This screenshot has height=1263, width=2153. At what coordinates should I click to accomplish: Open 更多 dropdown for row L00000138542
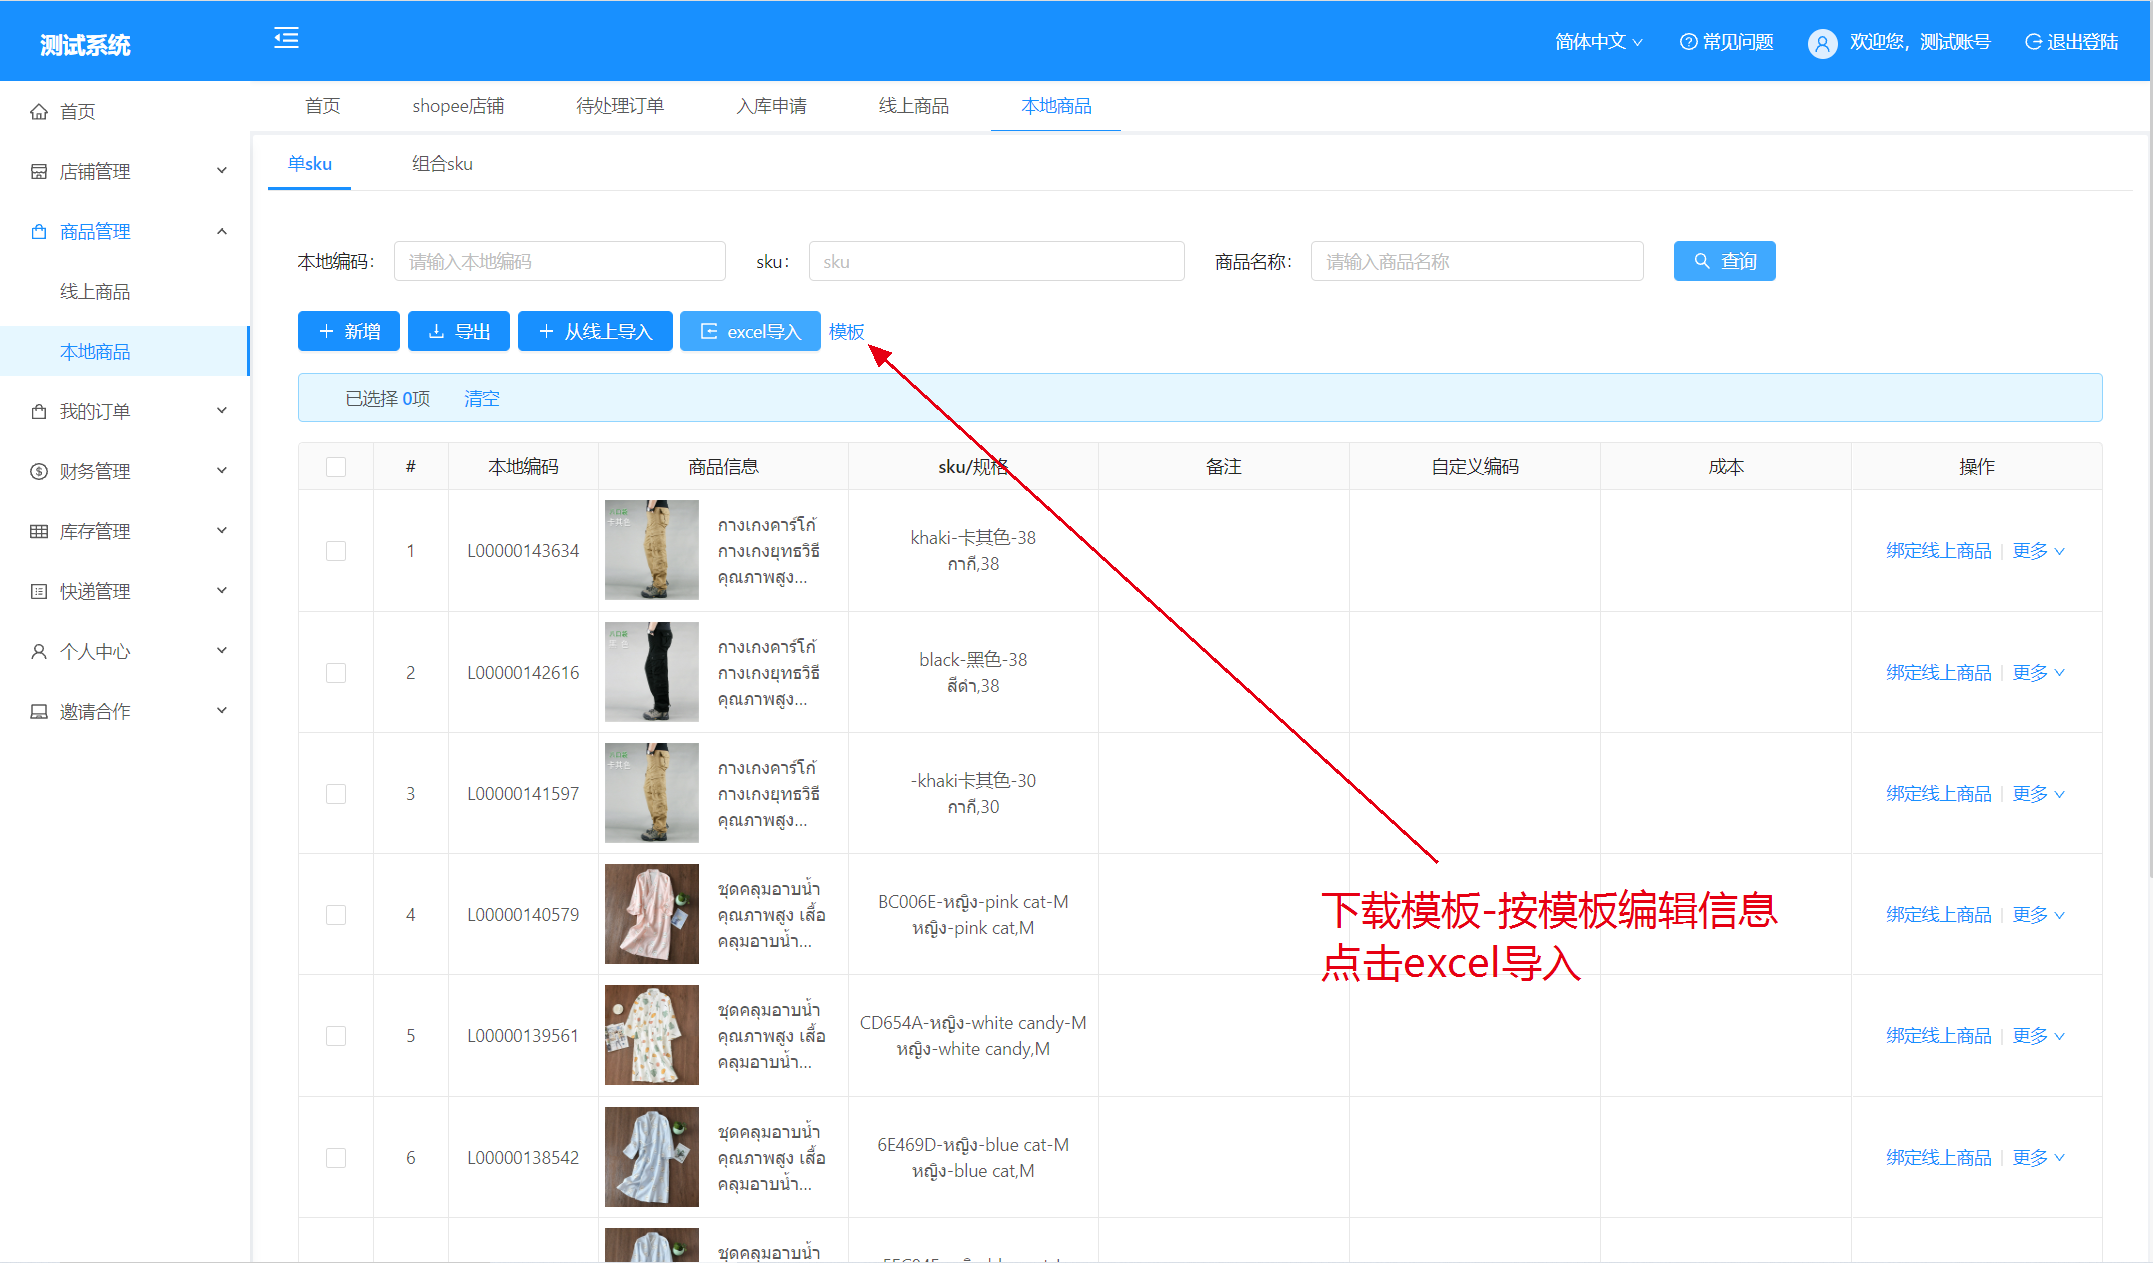pos(2038,1158)
